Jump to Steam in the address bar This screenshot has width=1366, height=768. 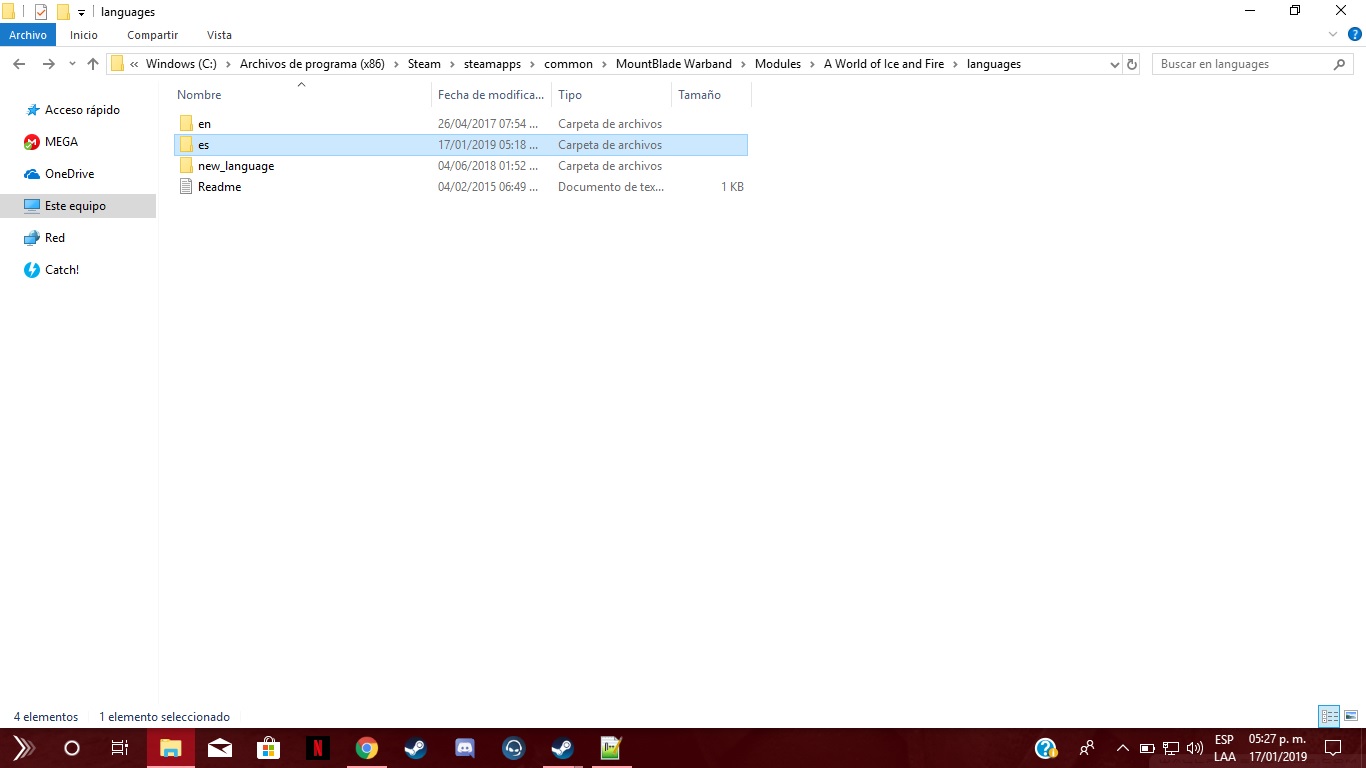(x=424, y=64)
